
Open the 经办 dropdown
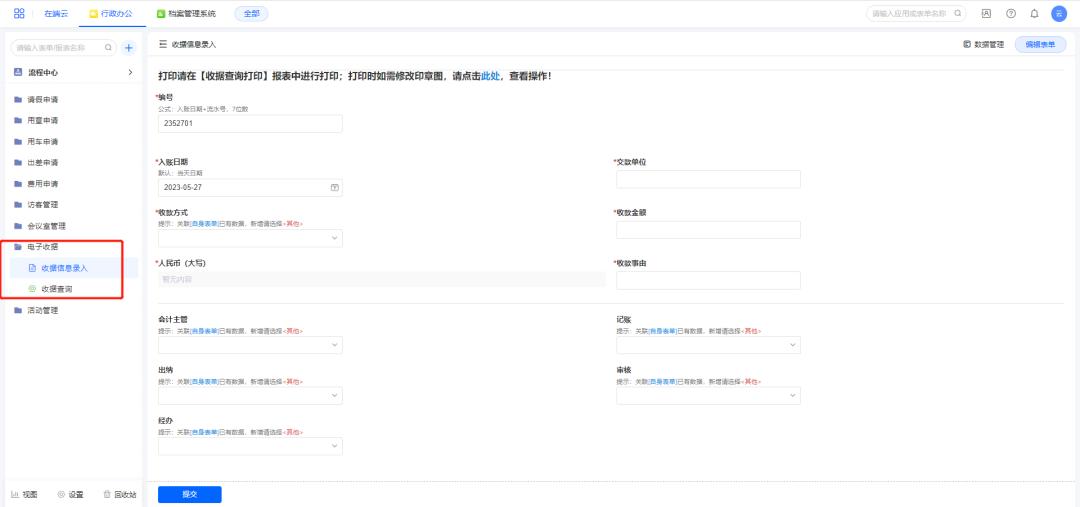coord(250,446)
